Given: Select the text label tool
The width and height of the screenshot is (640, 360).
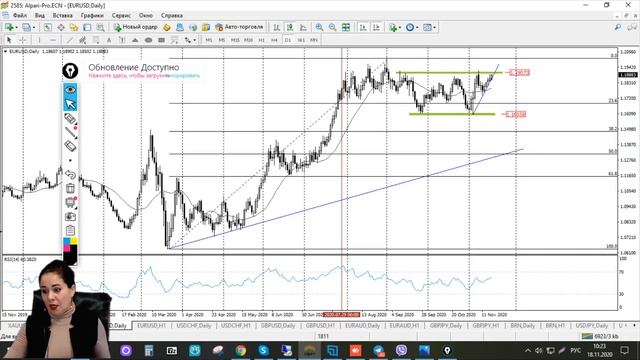Looking at the screenshot, I should coord(122,40).
